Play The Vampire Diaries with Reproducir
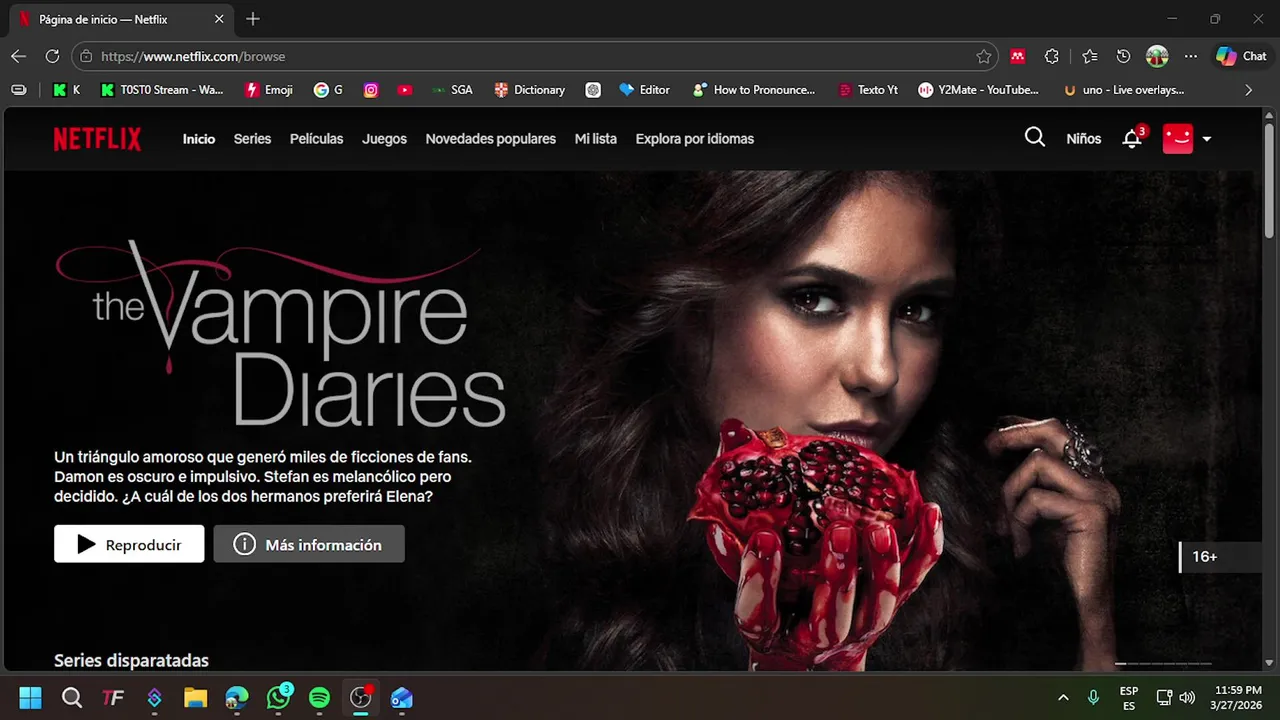Image resolution: width=1280 pixels, height=720 pixels. click(x=129, y=544)
